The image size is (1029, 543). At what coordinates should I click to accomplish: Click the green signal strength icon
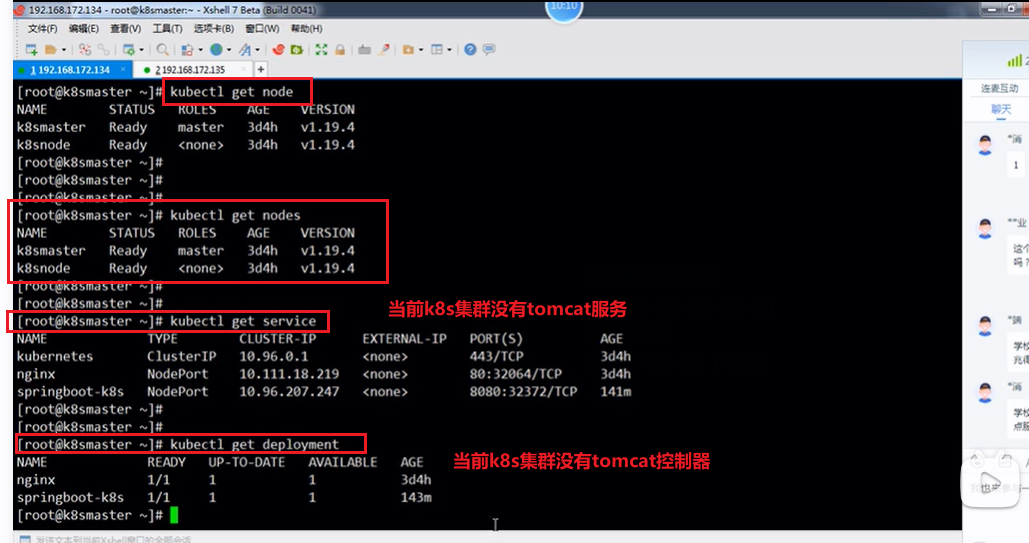coord(1015,60)
